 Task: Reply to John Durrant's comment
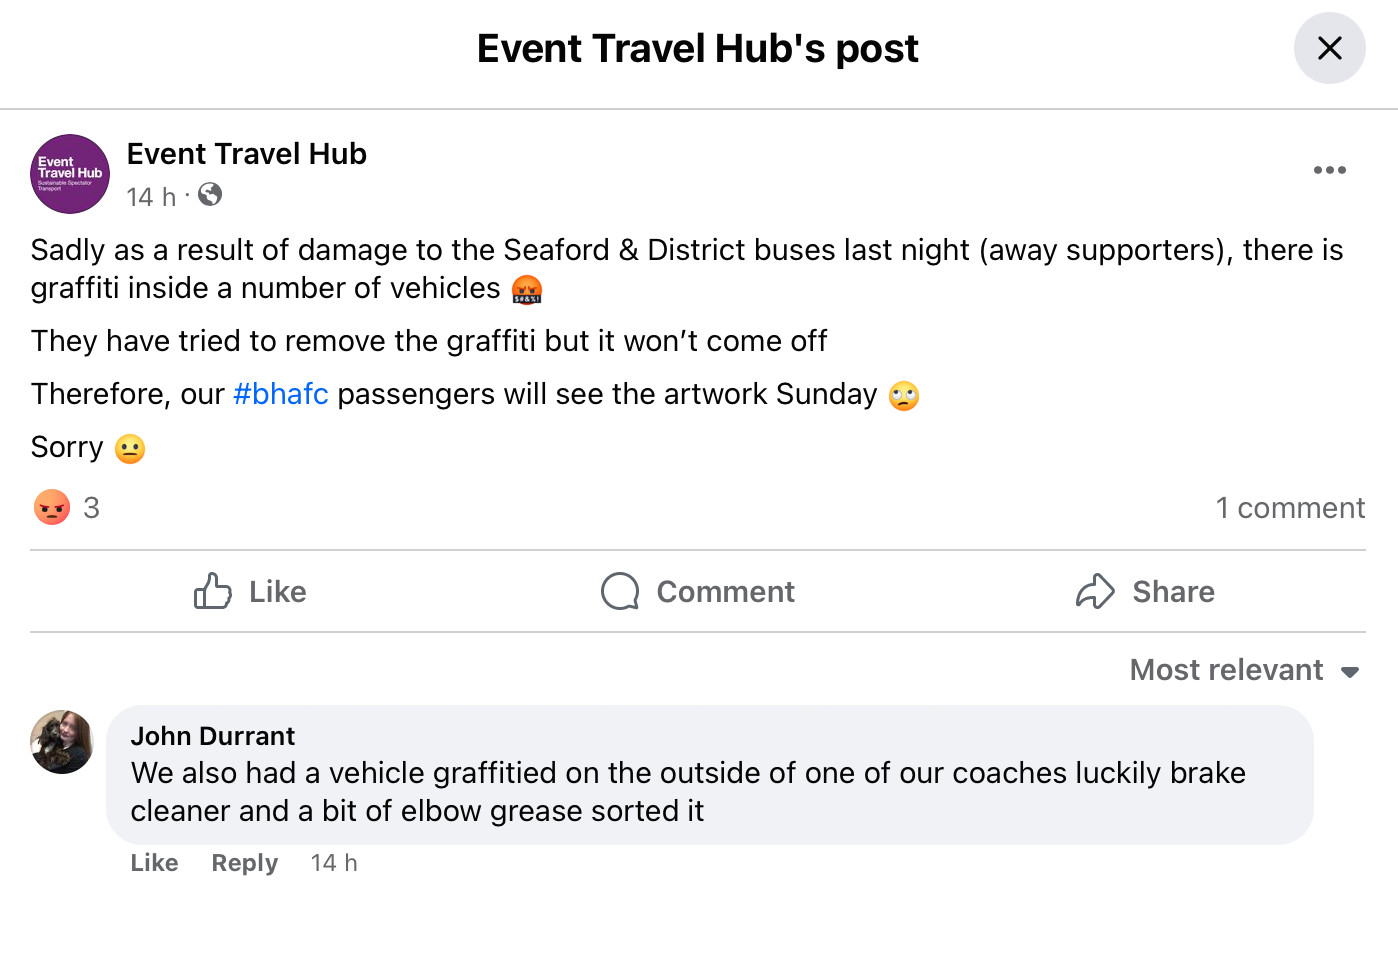[245, 863]
